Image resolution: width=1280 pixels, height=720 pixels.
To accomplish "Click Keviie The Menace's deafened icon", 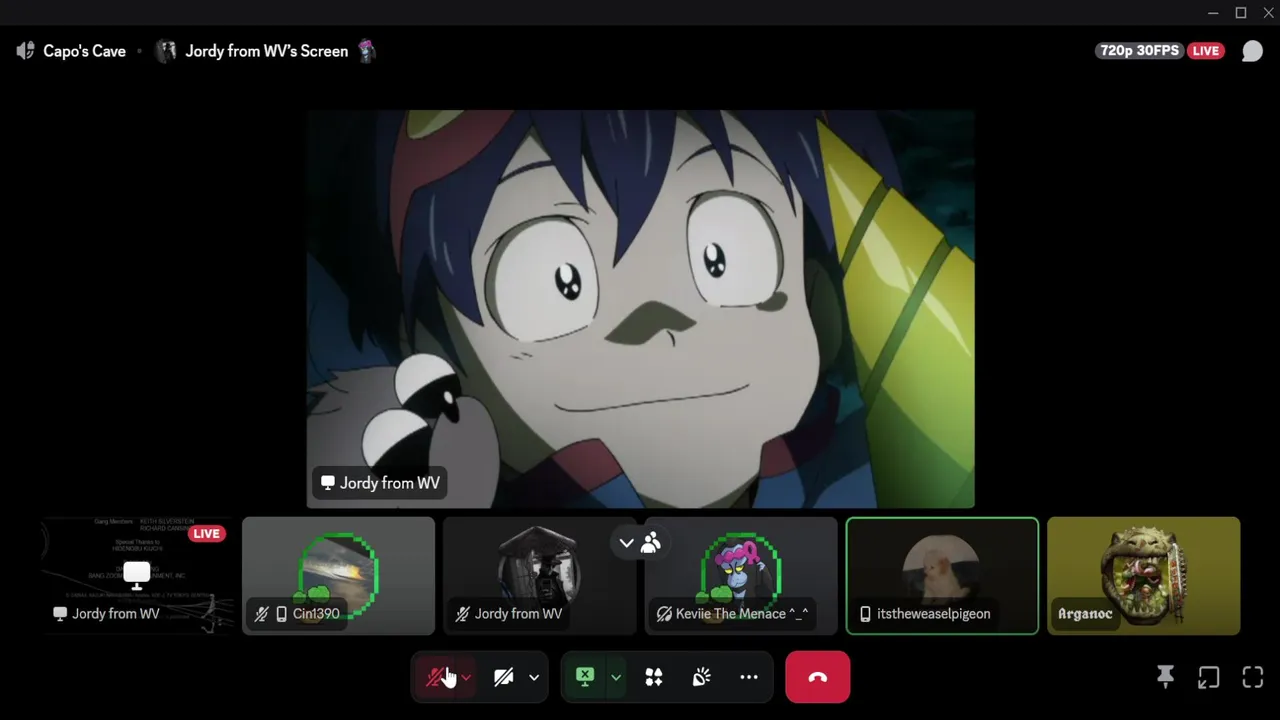I will point(664,614).
